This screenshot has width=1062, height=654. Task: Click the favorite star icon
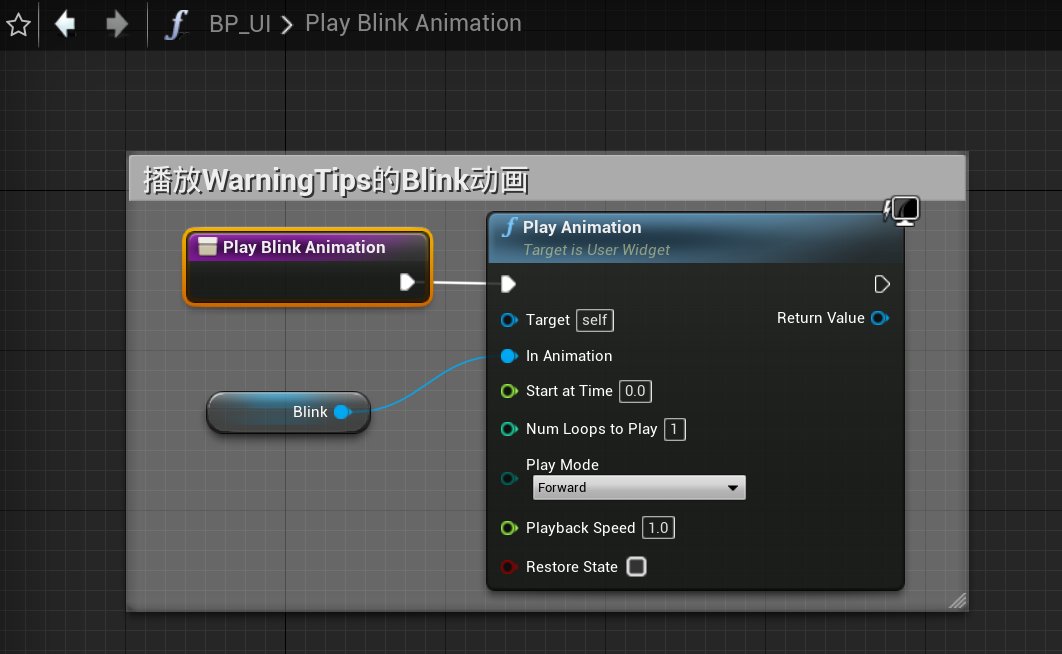coord(18,25)
